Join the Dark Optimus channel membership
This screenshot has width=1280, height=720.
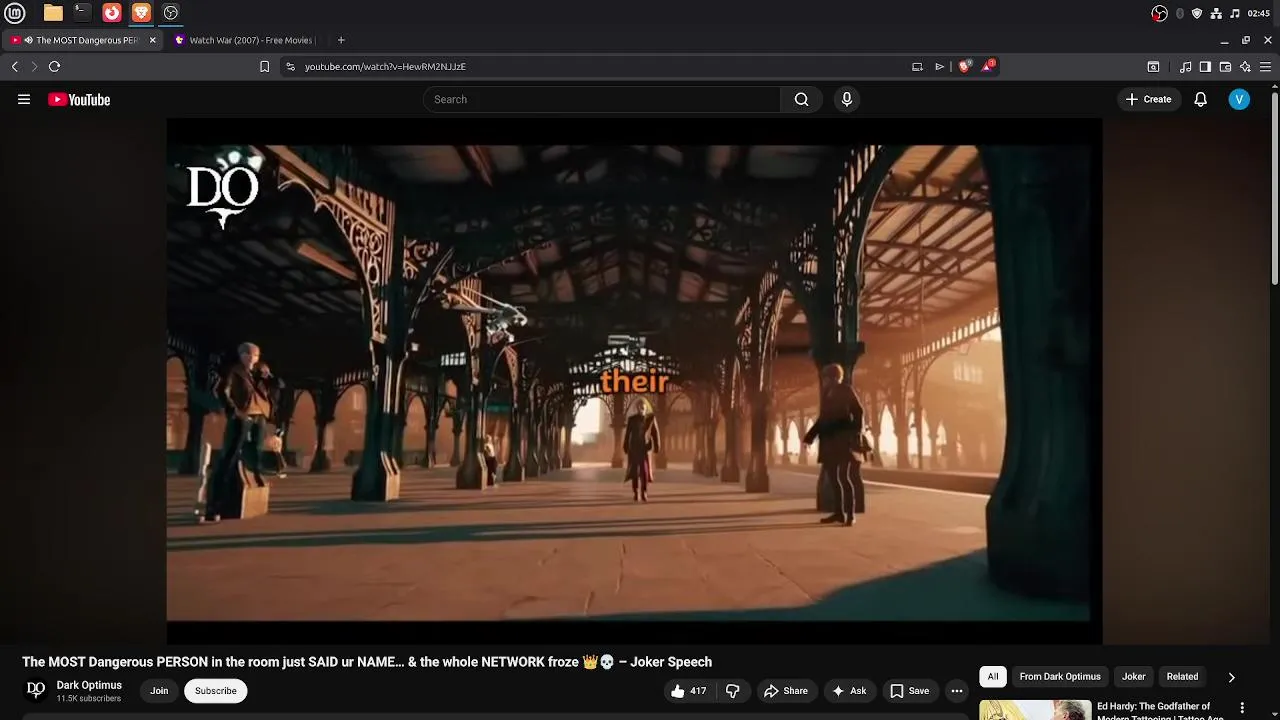click(x=159, y=691)
